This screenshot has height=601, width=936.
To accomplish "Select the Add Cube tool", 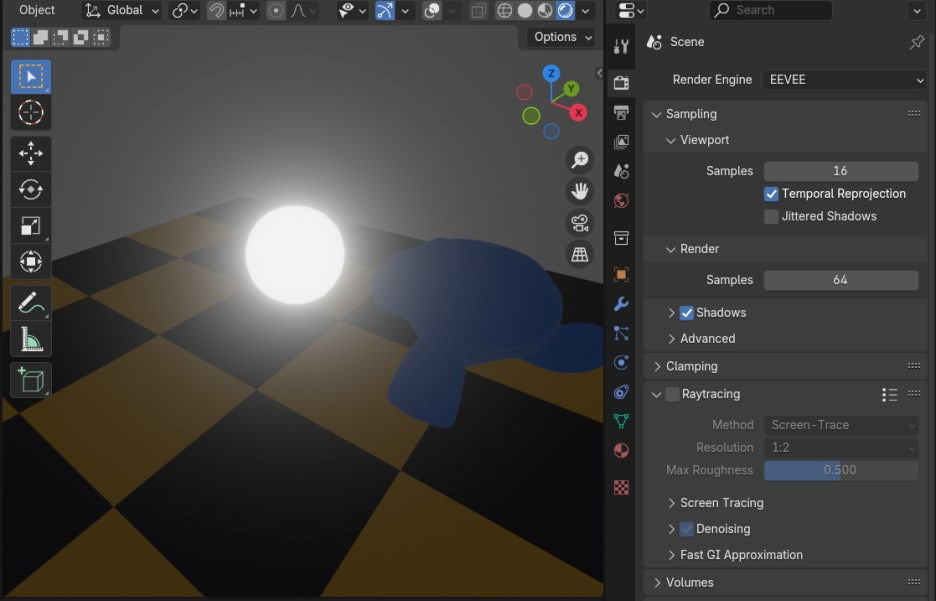I will click(30, 380).
